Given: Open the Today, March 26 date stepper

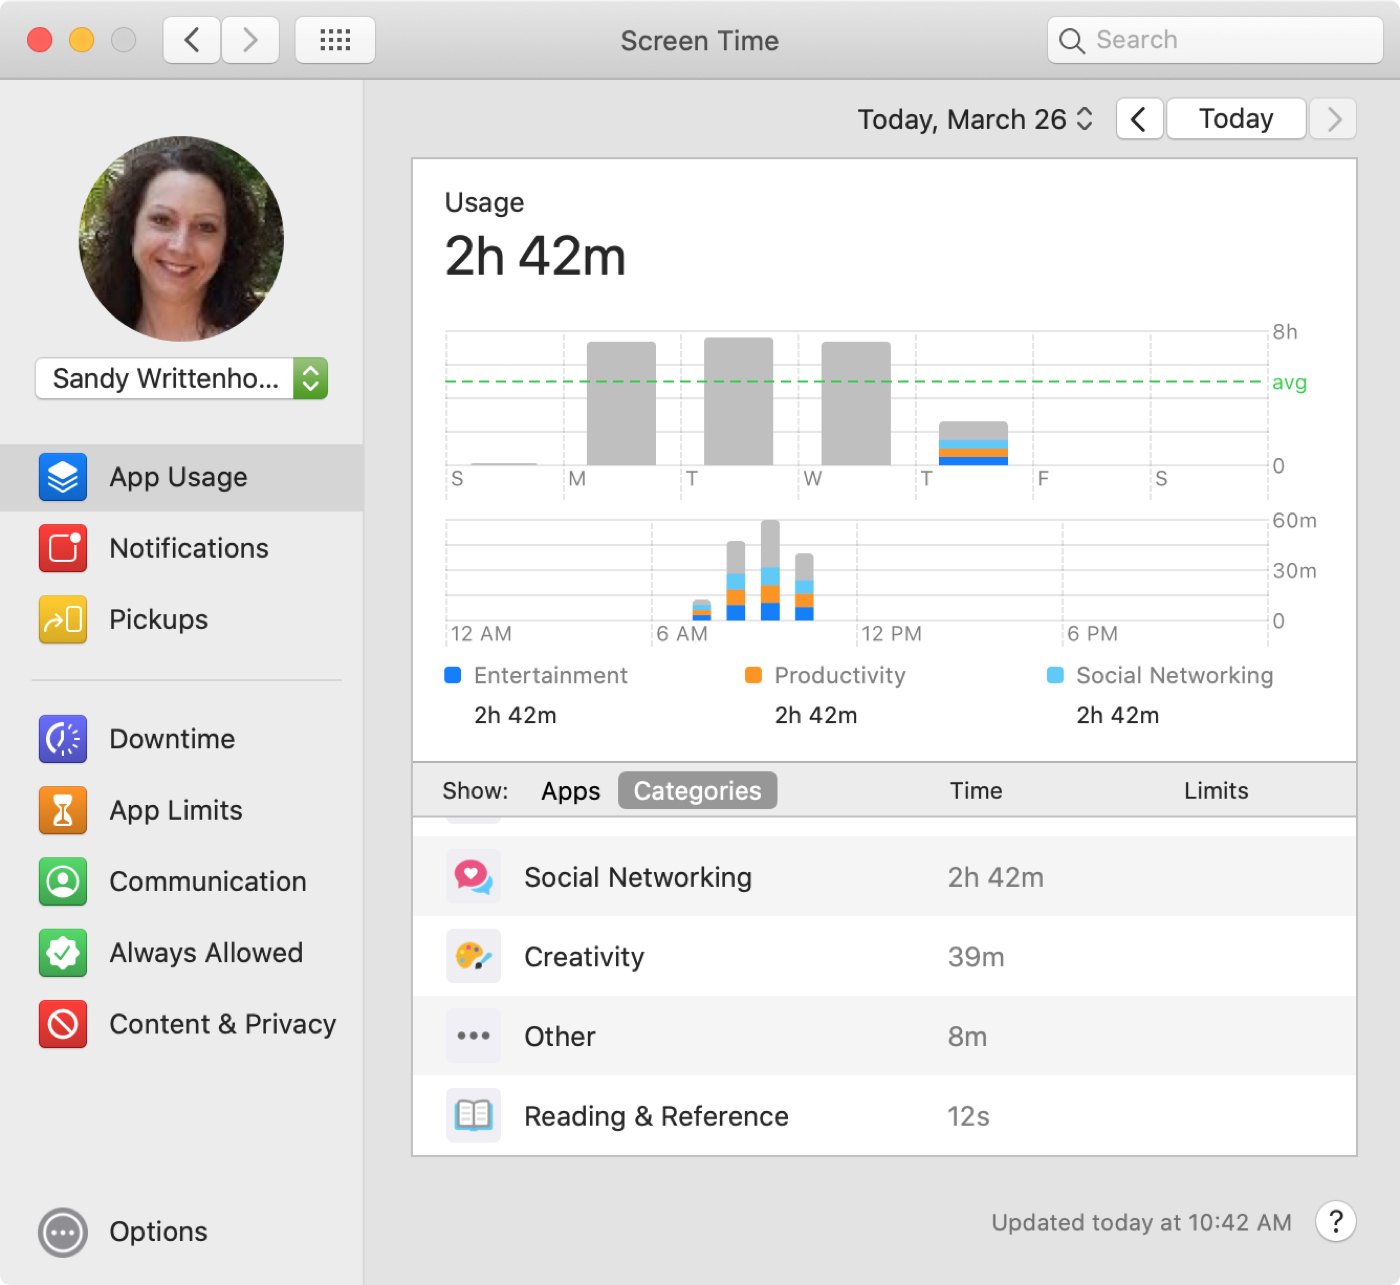Looking at the screenshot, I should [x=1085, y=118].
